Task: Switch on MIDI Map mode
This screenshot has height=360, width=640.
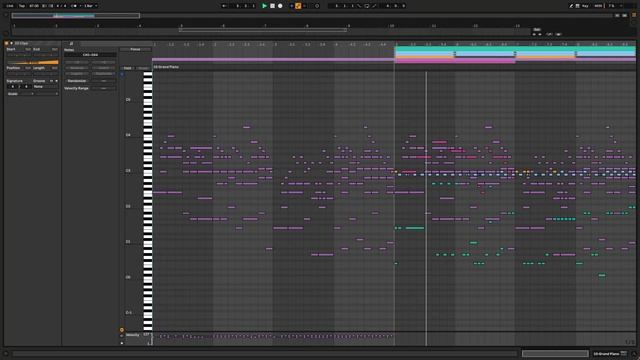Action: [x=598, y=6]
